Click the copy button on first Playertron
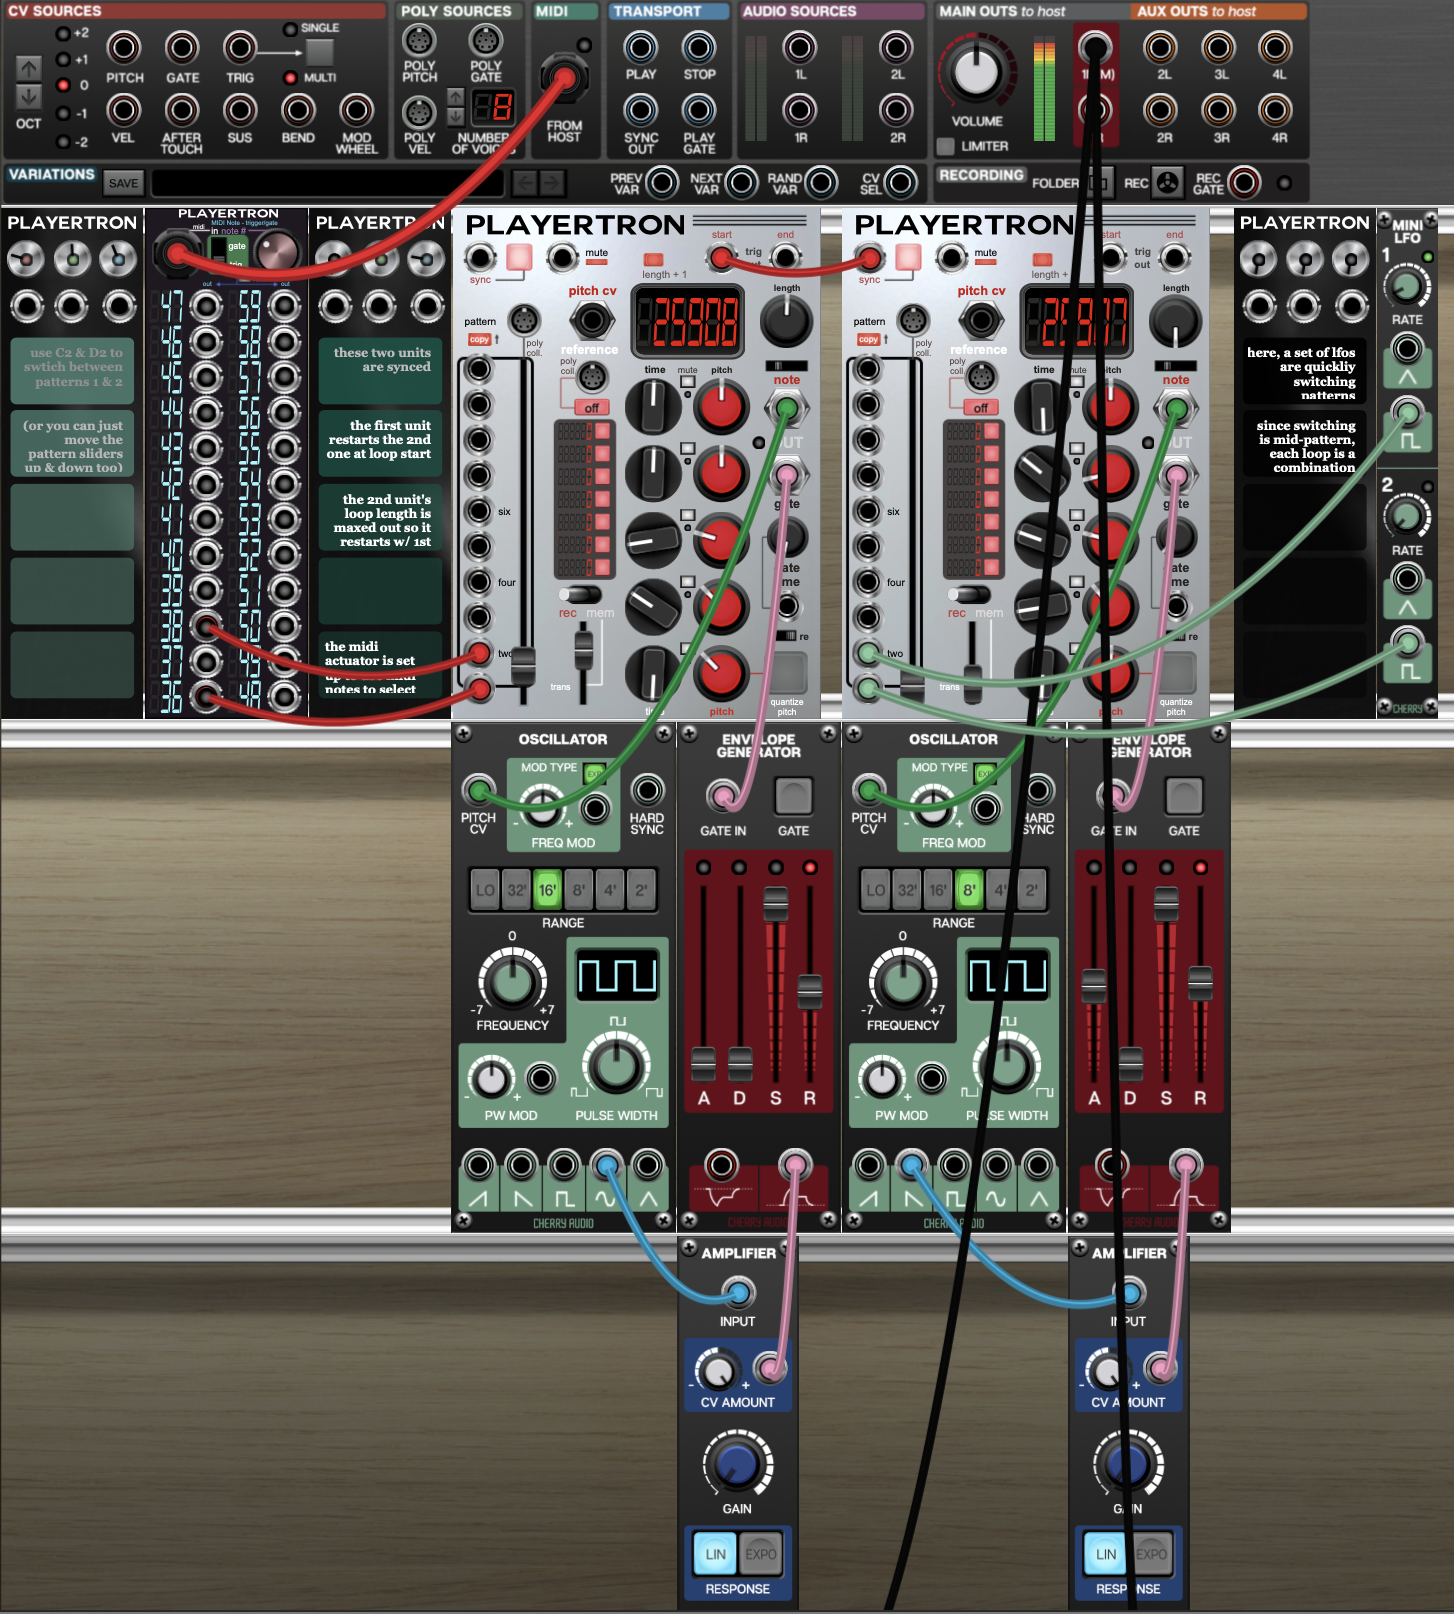 tap(480, 340)
